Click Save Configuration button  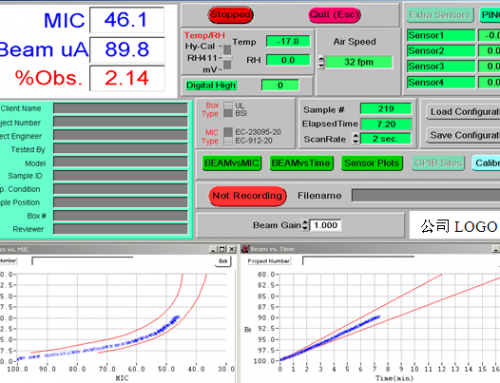pyautogui.click(x=463, y=135)
